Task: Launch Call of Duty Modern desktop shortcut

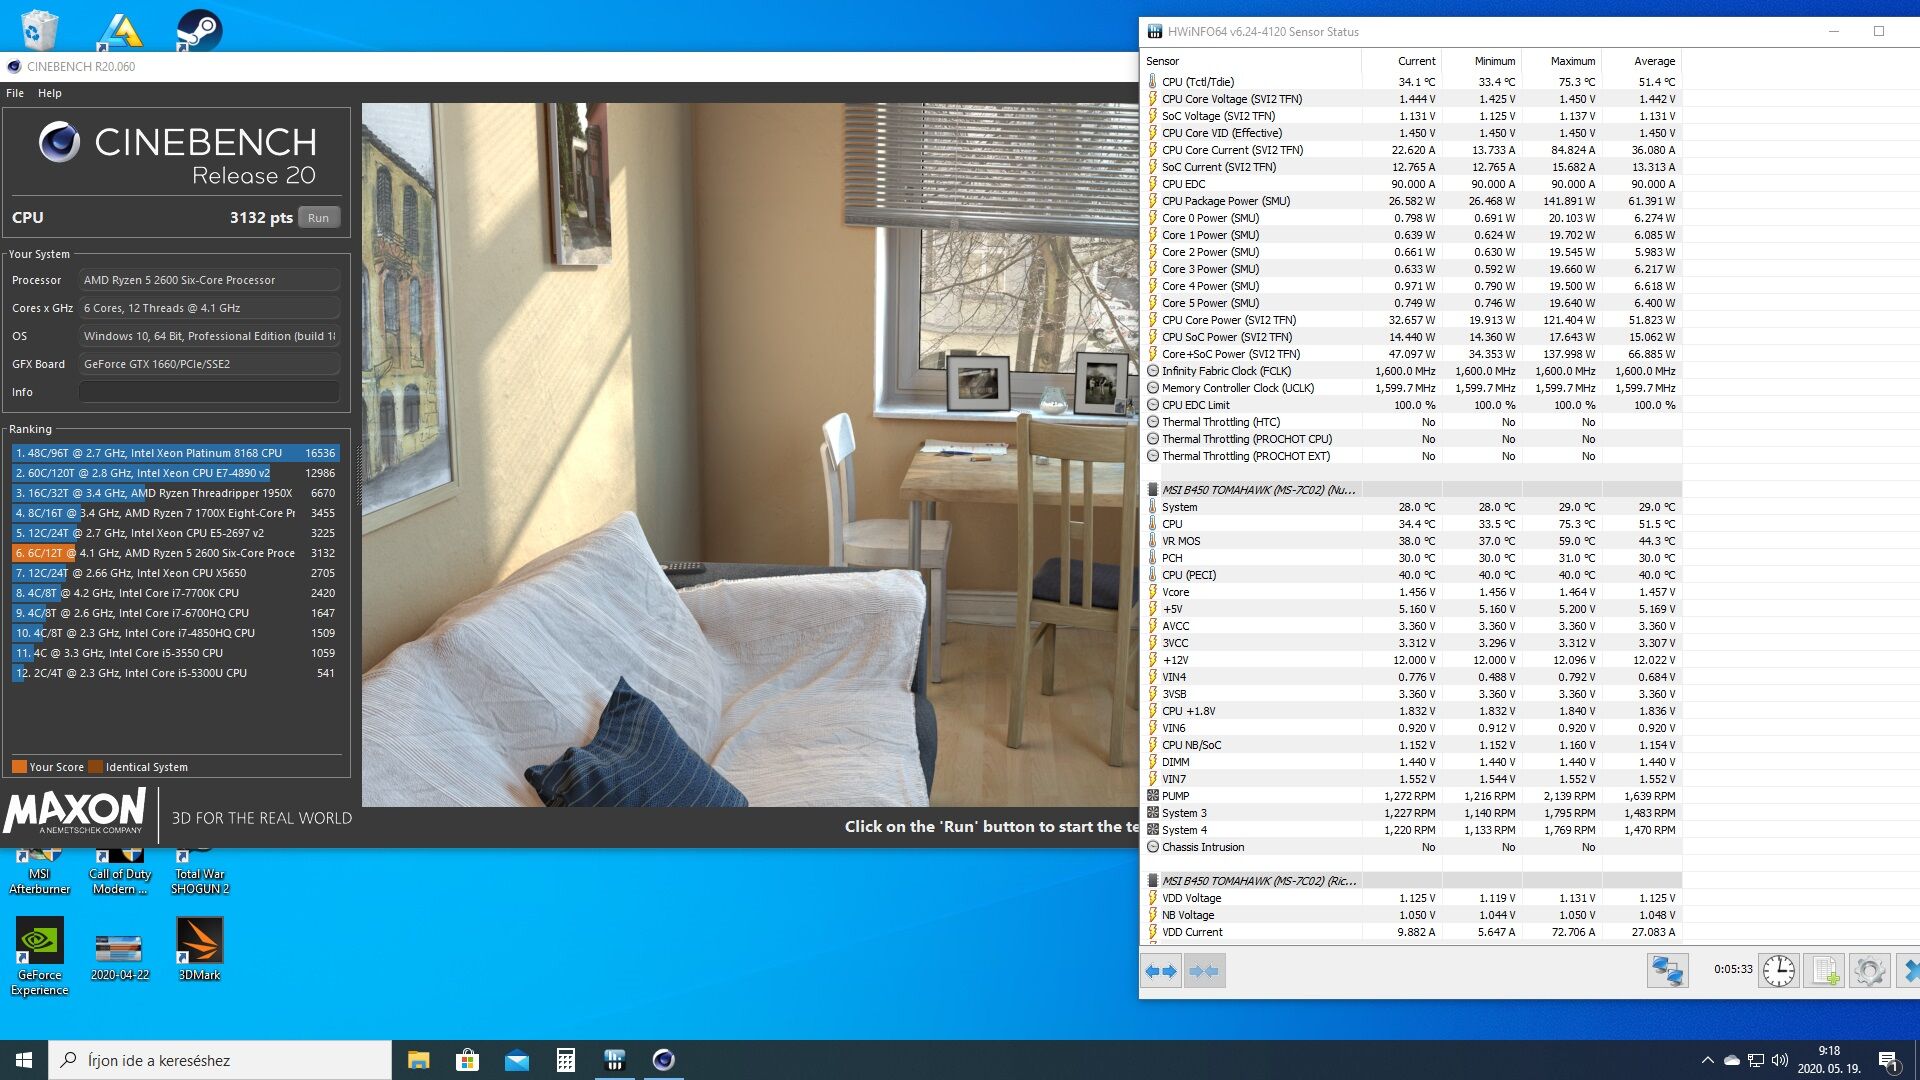Action: tap(120, 872)
